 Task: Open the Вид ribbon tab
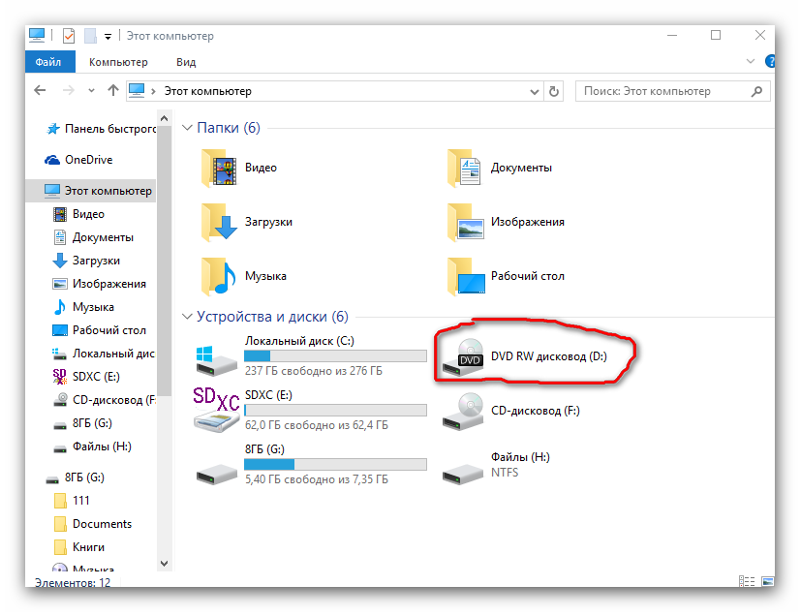[185, 62]
